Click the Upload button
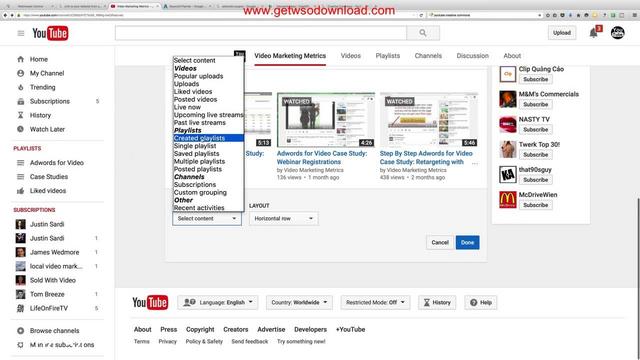 [562, 33]
